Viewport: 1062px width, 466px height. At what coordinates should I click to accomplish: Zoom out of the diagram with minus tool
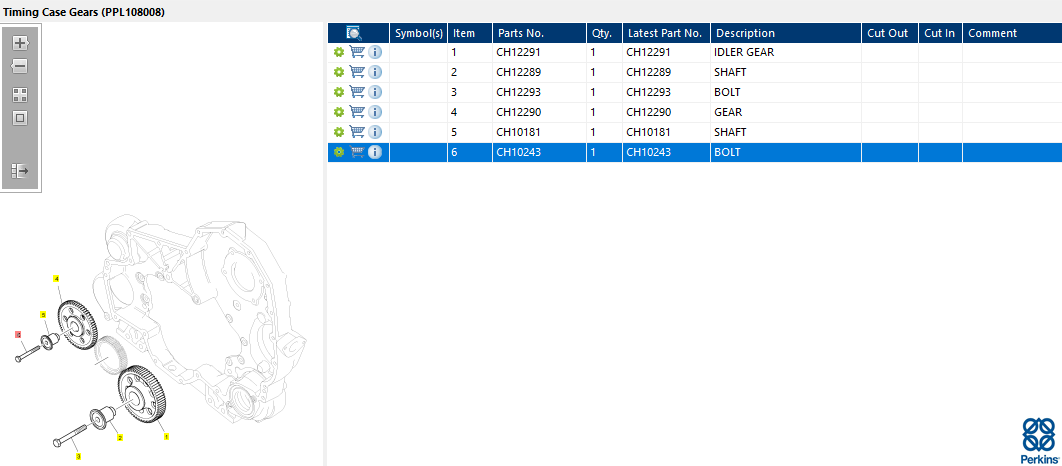point(20,66)
